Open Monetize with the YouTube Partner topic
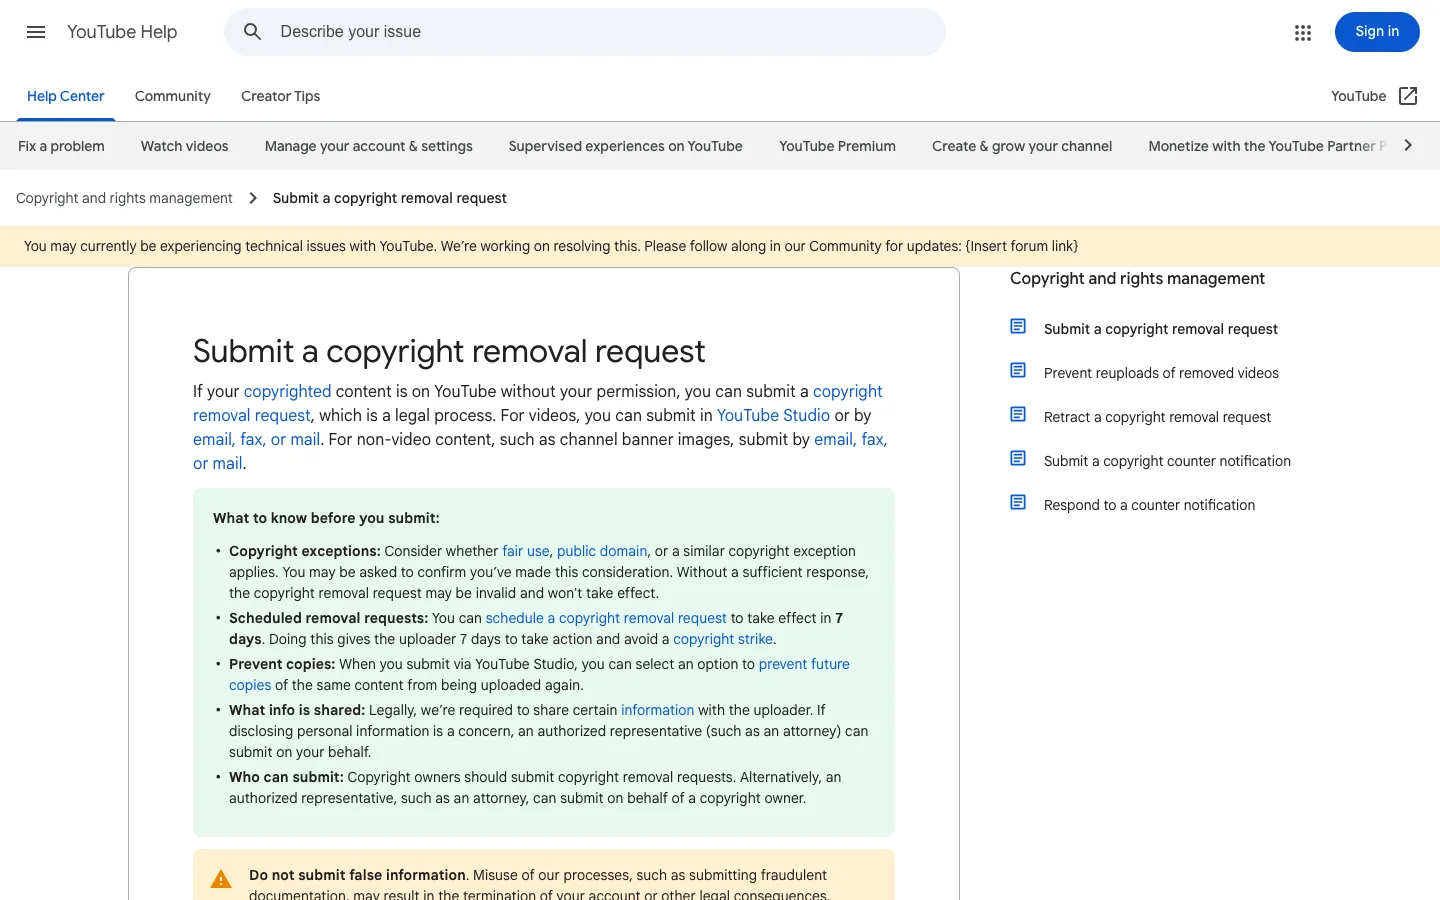This screenshot has width=1440, height=900. point(1267,146)
